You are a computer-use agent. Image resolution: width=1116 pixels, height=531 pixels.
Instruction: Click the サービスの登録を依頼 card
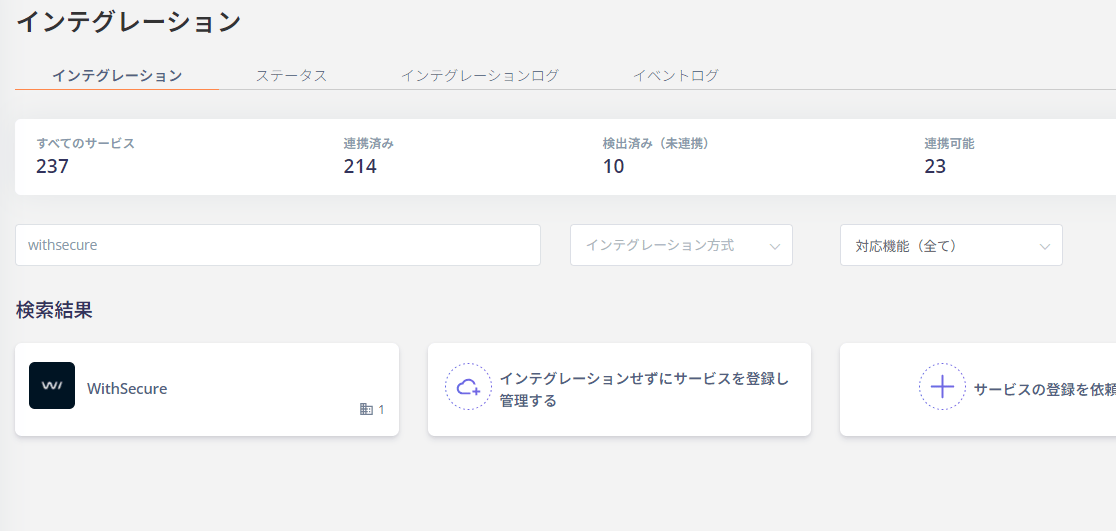[x=978, y=389]
